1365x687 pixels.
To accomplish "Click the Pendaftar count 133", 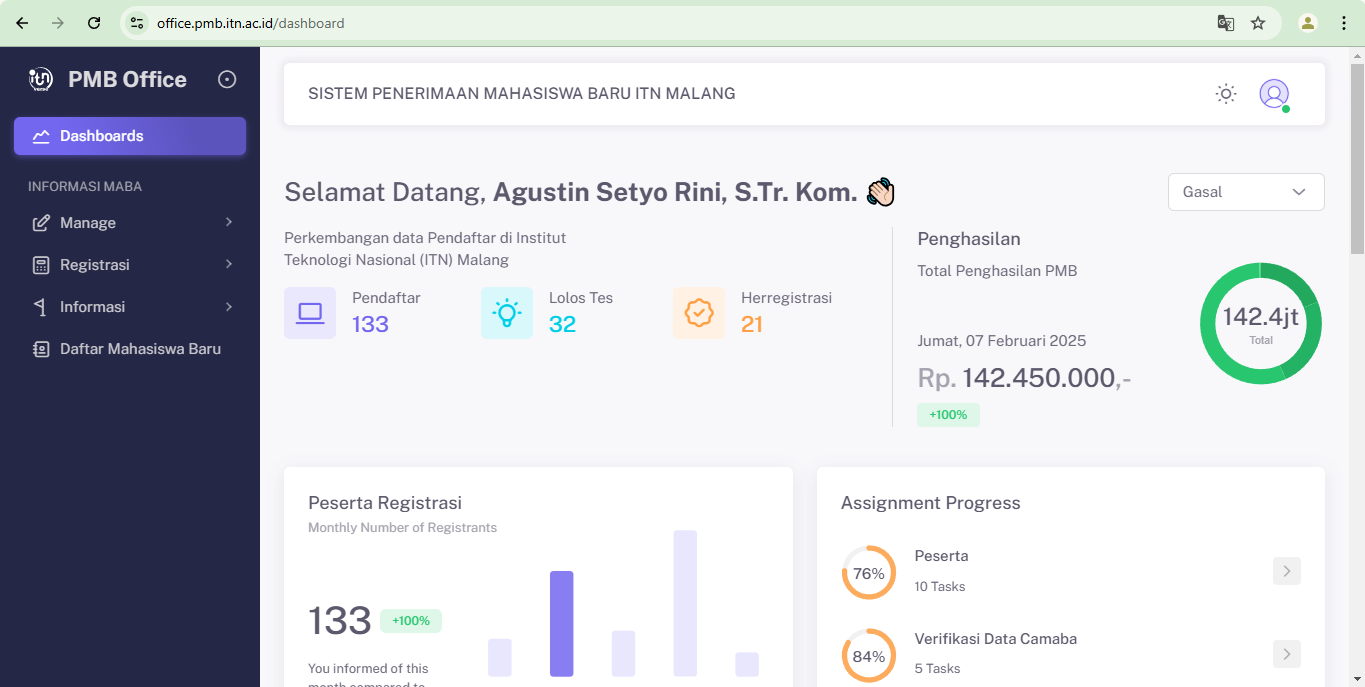I will [x=370, y=324].
